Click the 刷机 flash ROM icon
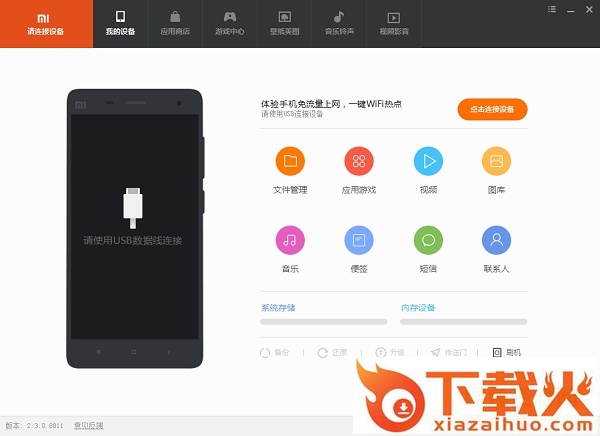Viewport: 600px width, 436px height. tap(497, 353)
